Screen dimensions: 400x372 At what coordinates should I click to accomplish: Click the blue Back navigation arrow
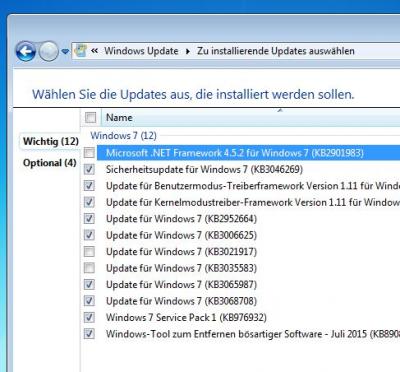[25, 51]
